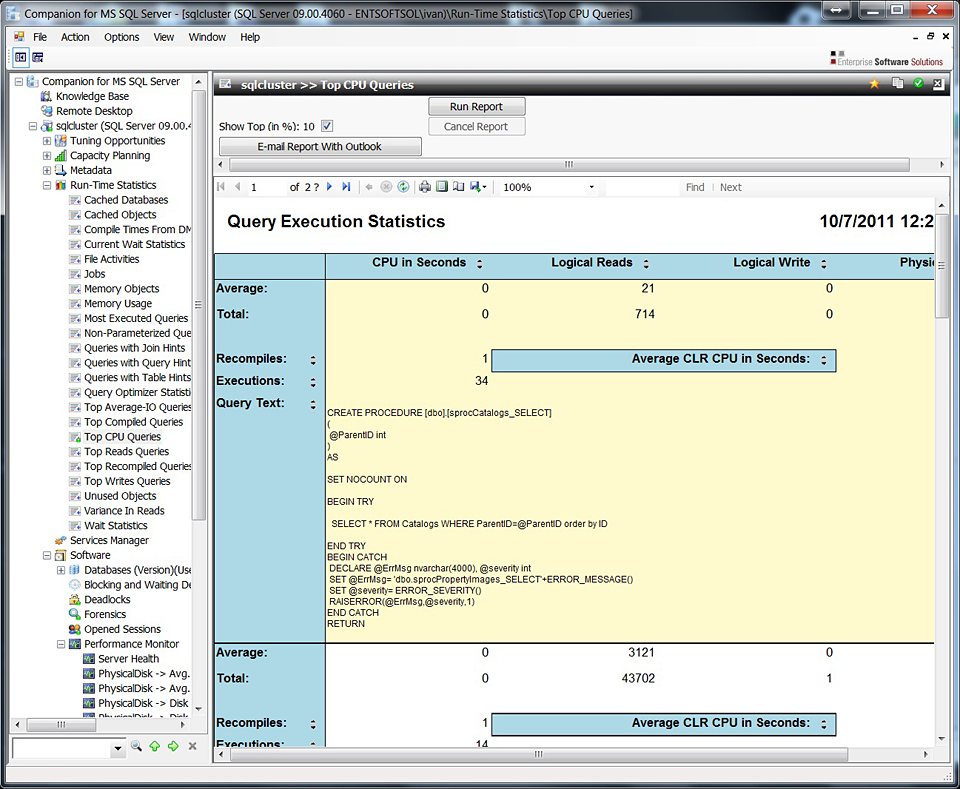This screenshot has width=960, height=789.
Task: Click the Cancel Report button
Action: (x=476, y=126)
